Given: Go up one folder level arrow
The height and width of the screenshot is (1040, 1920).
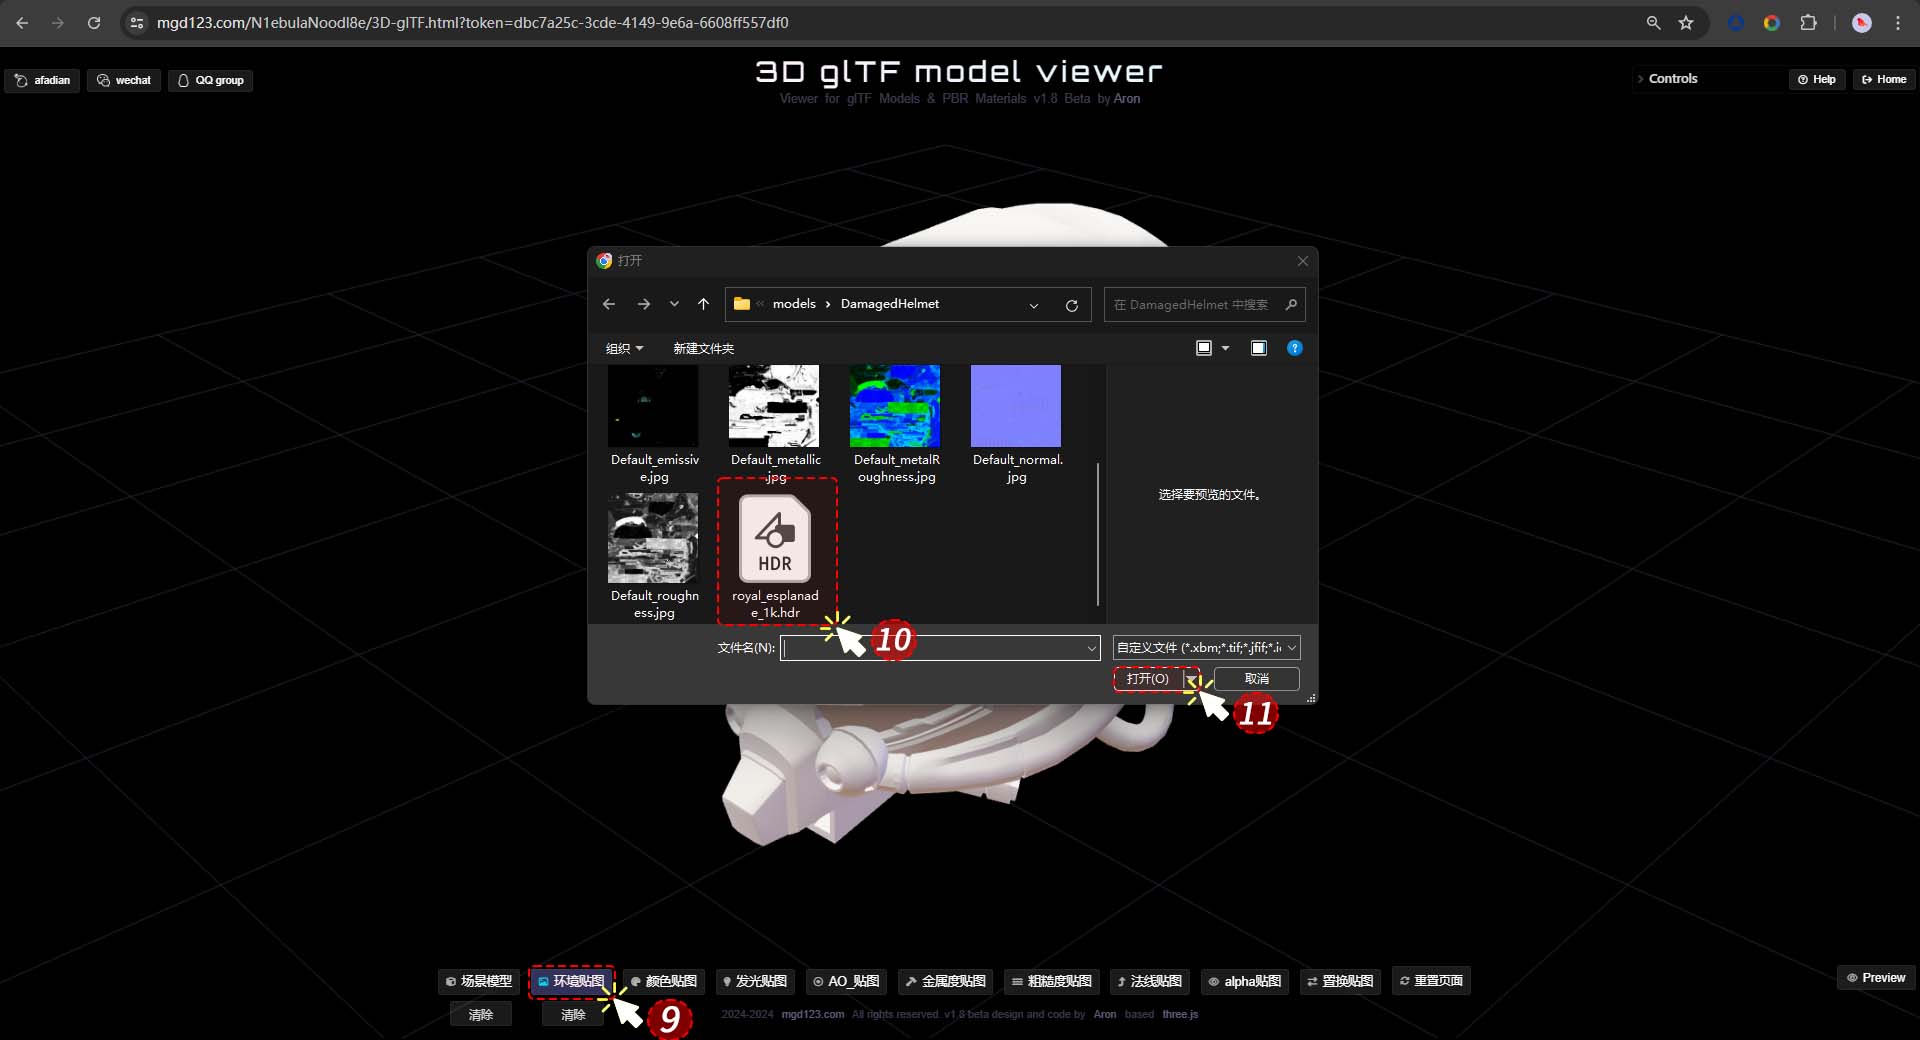Looking at the screenshot, I should tap(703, 305).
